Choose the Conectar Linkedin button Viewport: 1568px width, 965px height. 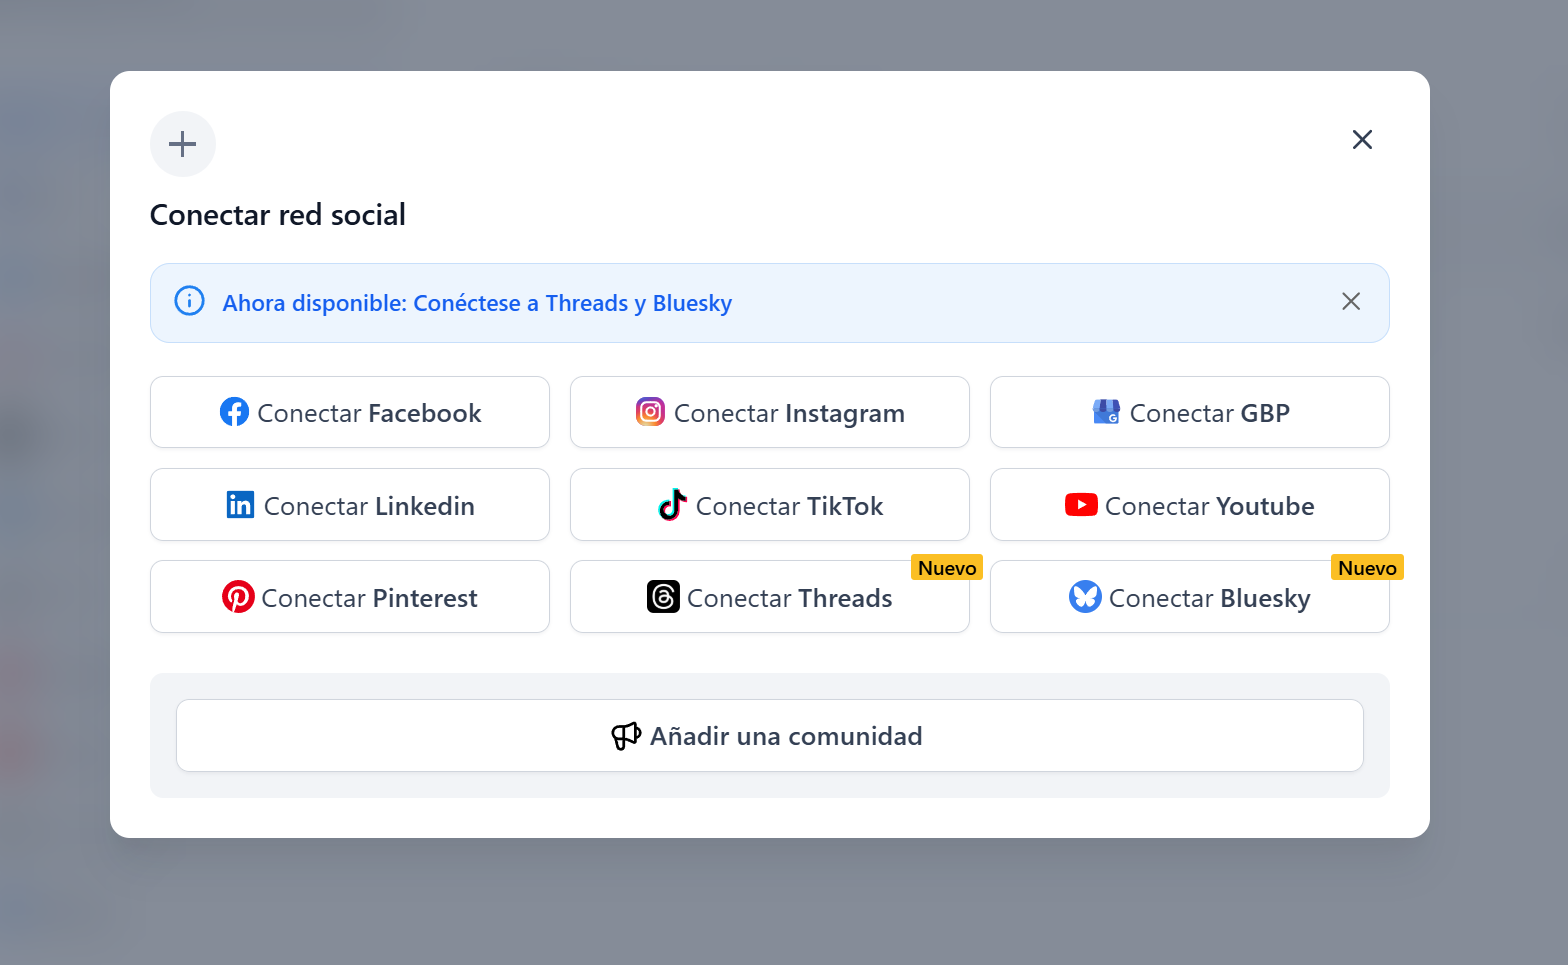(350, 505)
